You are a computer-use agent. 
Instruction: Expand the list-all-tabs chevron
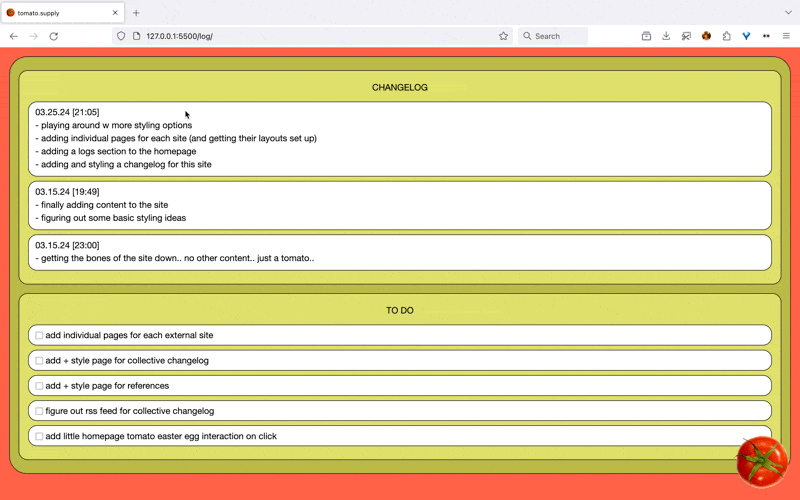point(787,13)
